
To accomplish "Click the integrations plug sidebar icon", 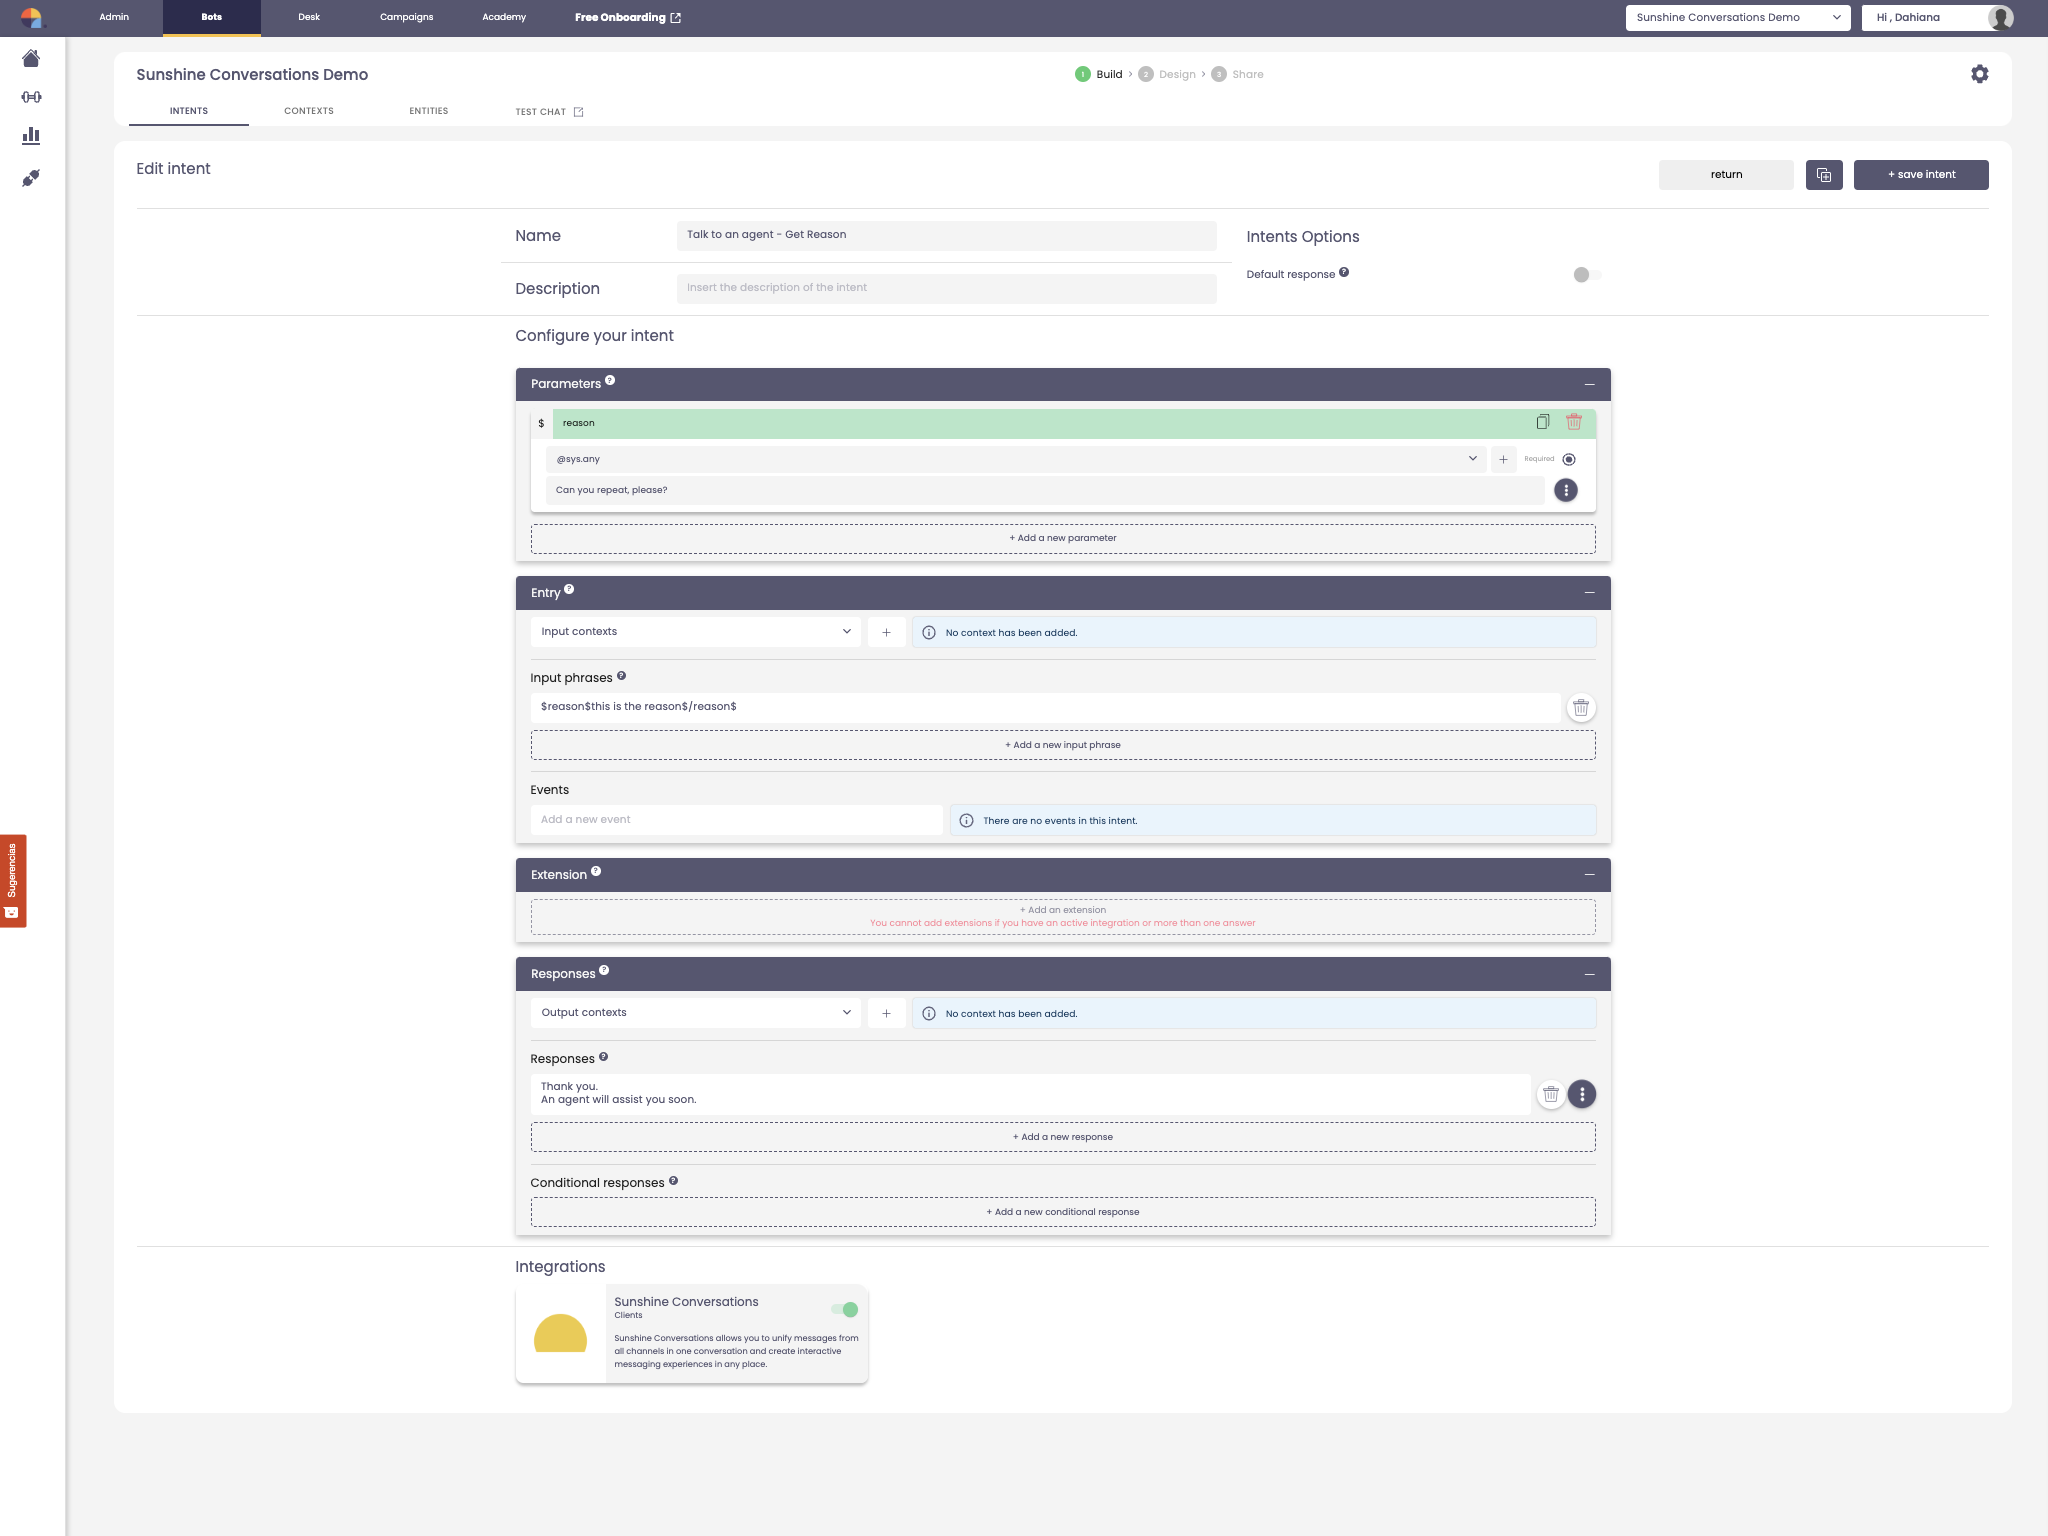I will click(x=31, y=178).
